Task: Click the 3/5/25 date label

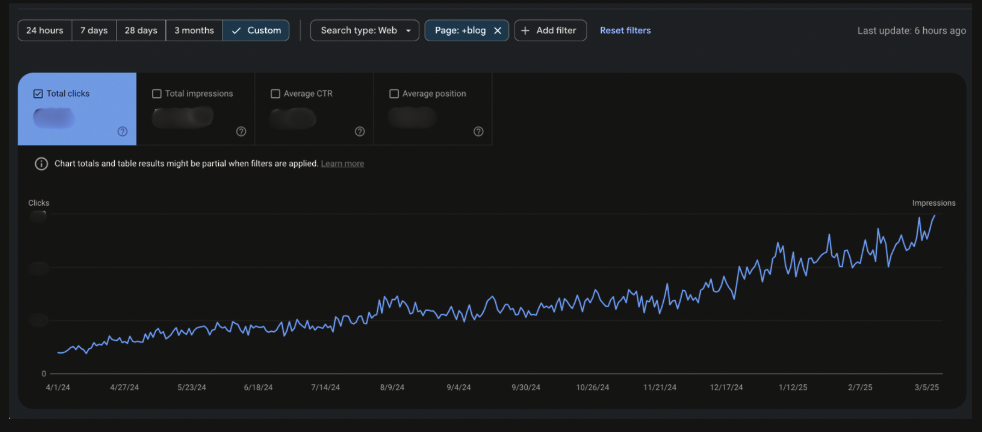Action: pyautogui.click(x=928, y=388)
